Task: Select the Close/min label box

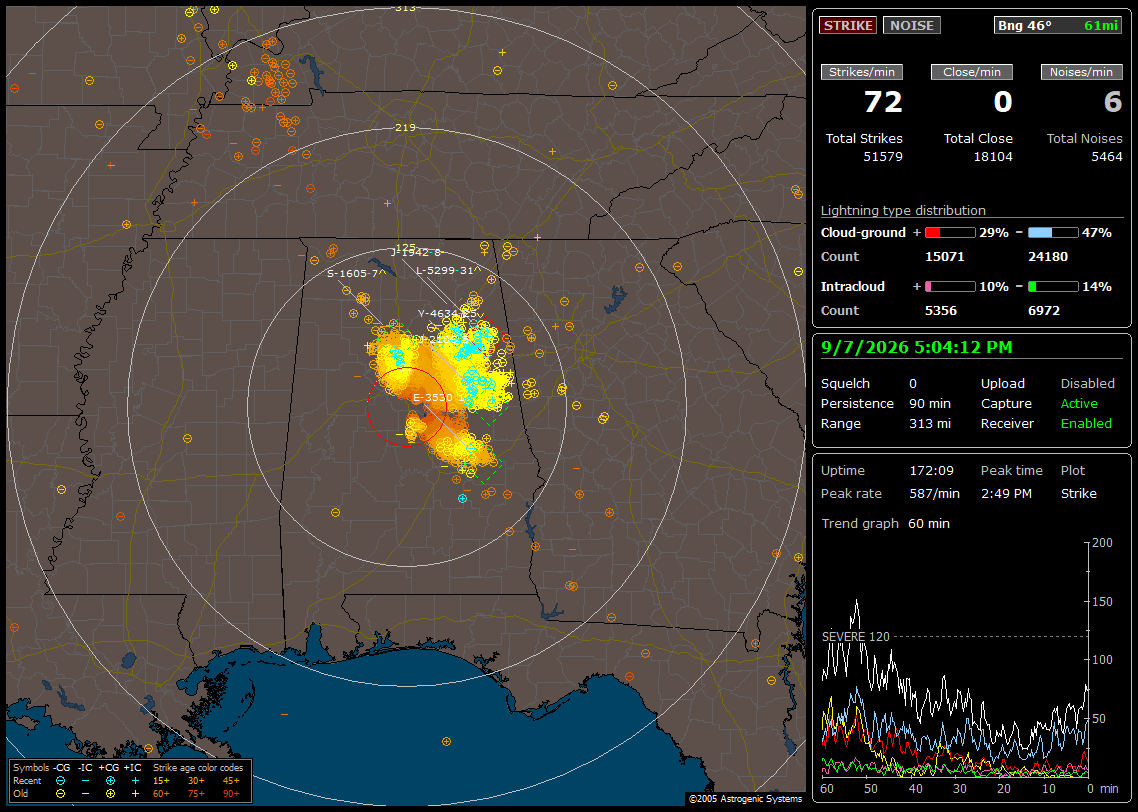Action: pos(972,72)
